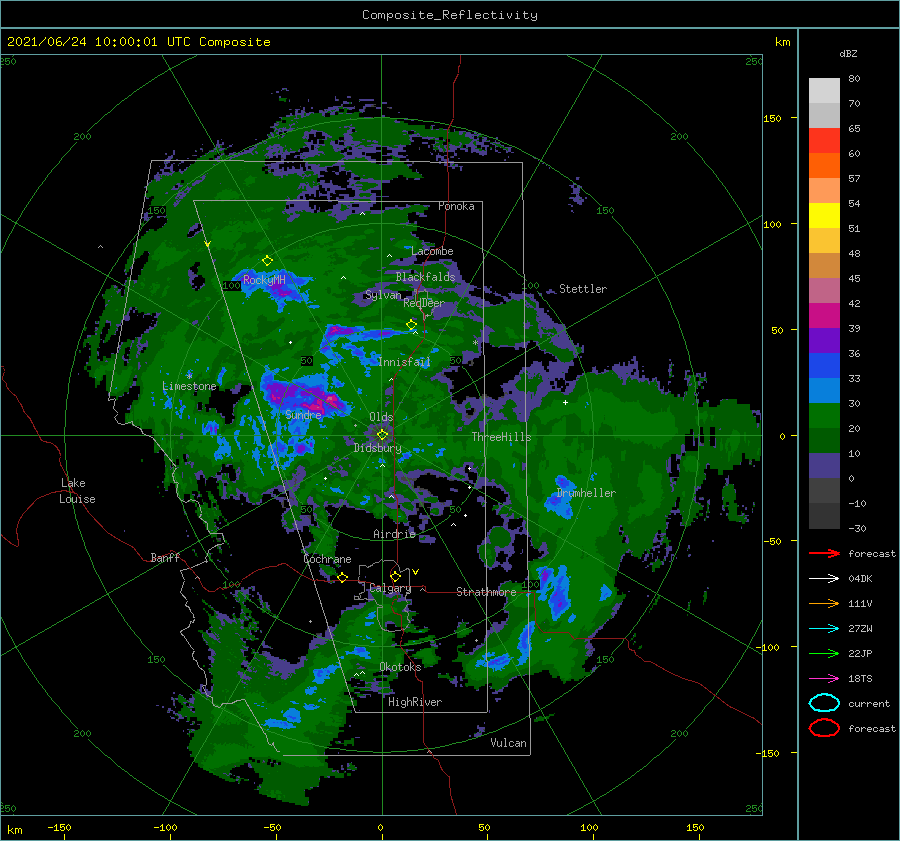The width and height of the screenshot is (900, 841).
Task: Click the yellow radar-center marker near Didsbury
Action: (382, 435)
